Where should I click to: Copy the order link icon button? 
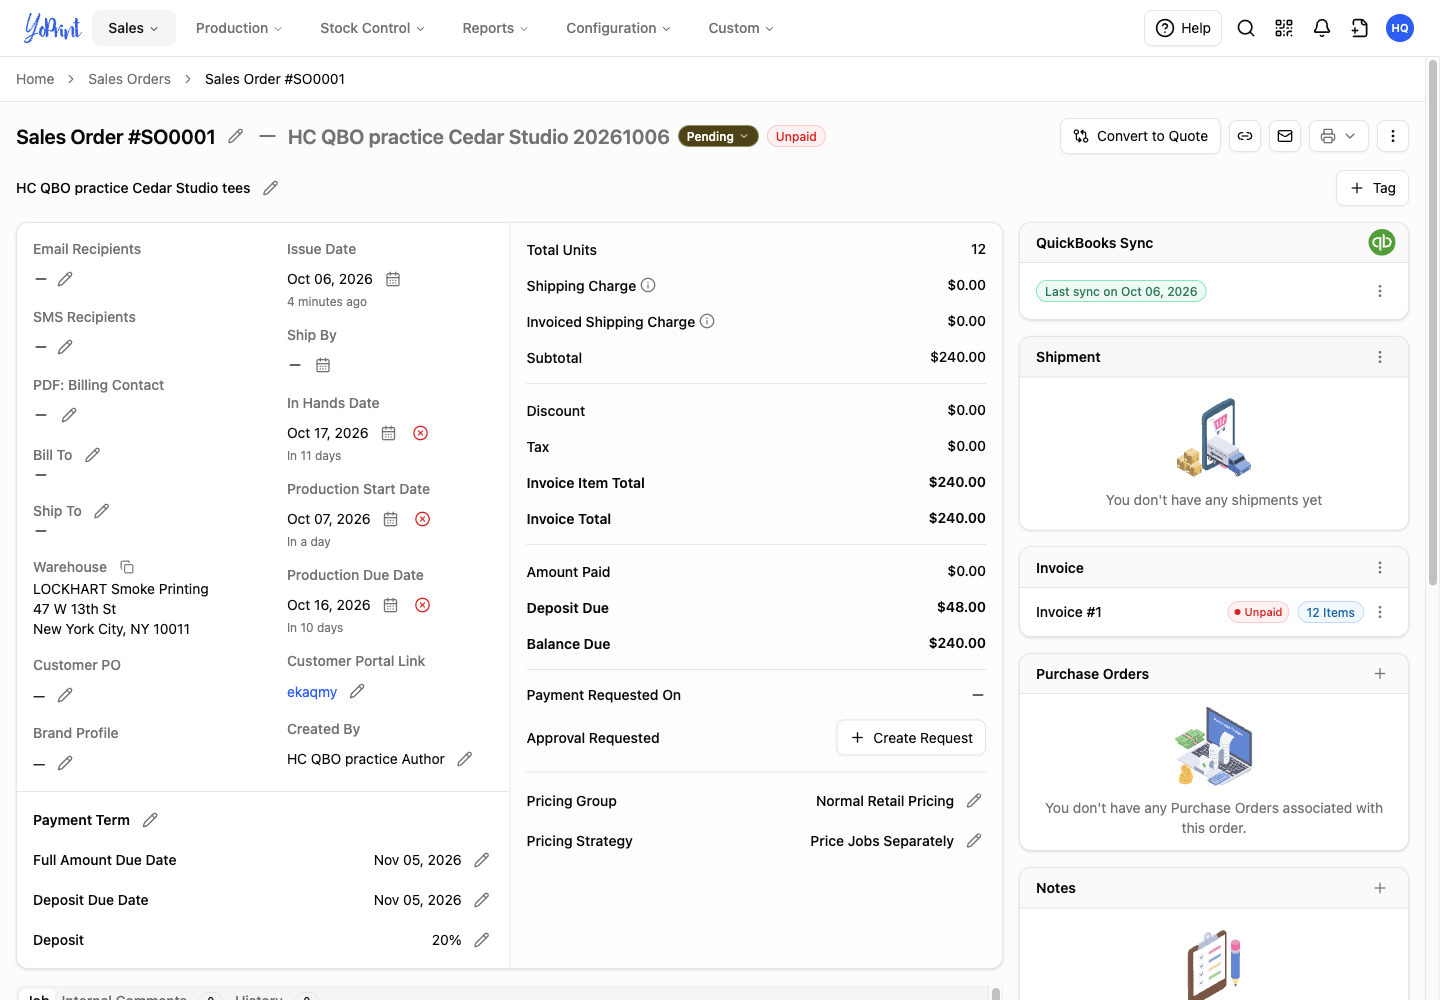click(x=1245, y=136)
